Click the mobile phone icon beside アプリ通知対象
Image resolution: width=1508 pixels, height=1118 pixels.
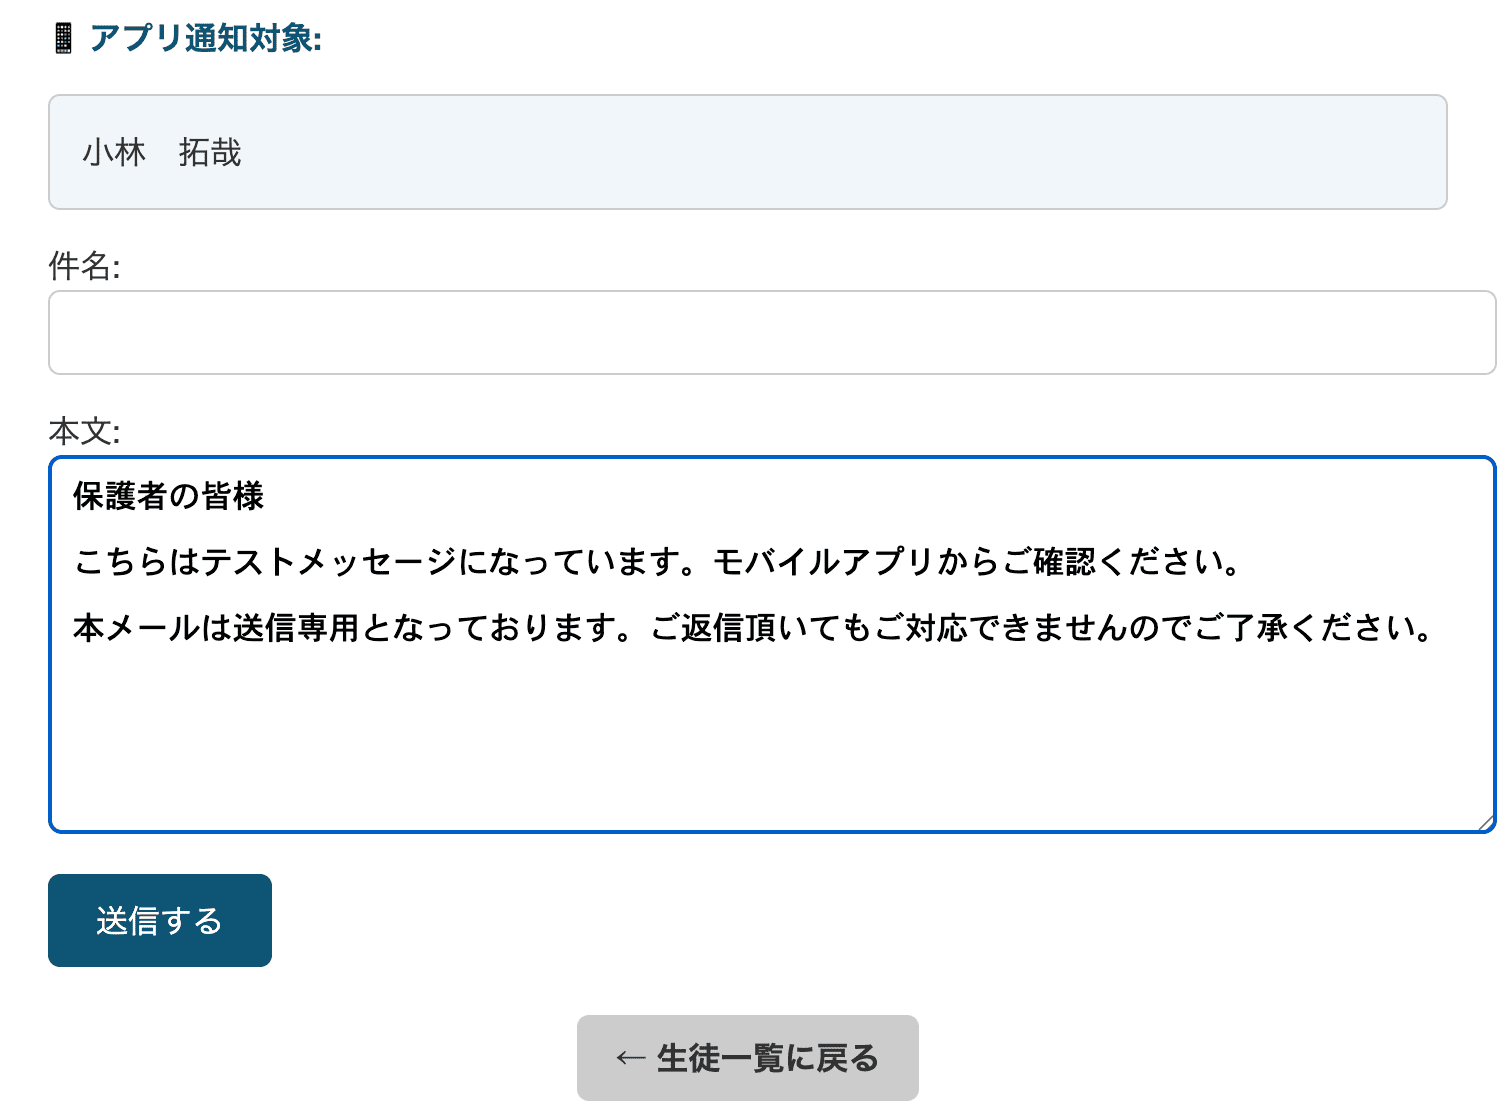pos(64,38)
